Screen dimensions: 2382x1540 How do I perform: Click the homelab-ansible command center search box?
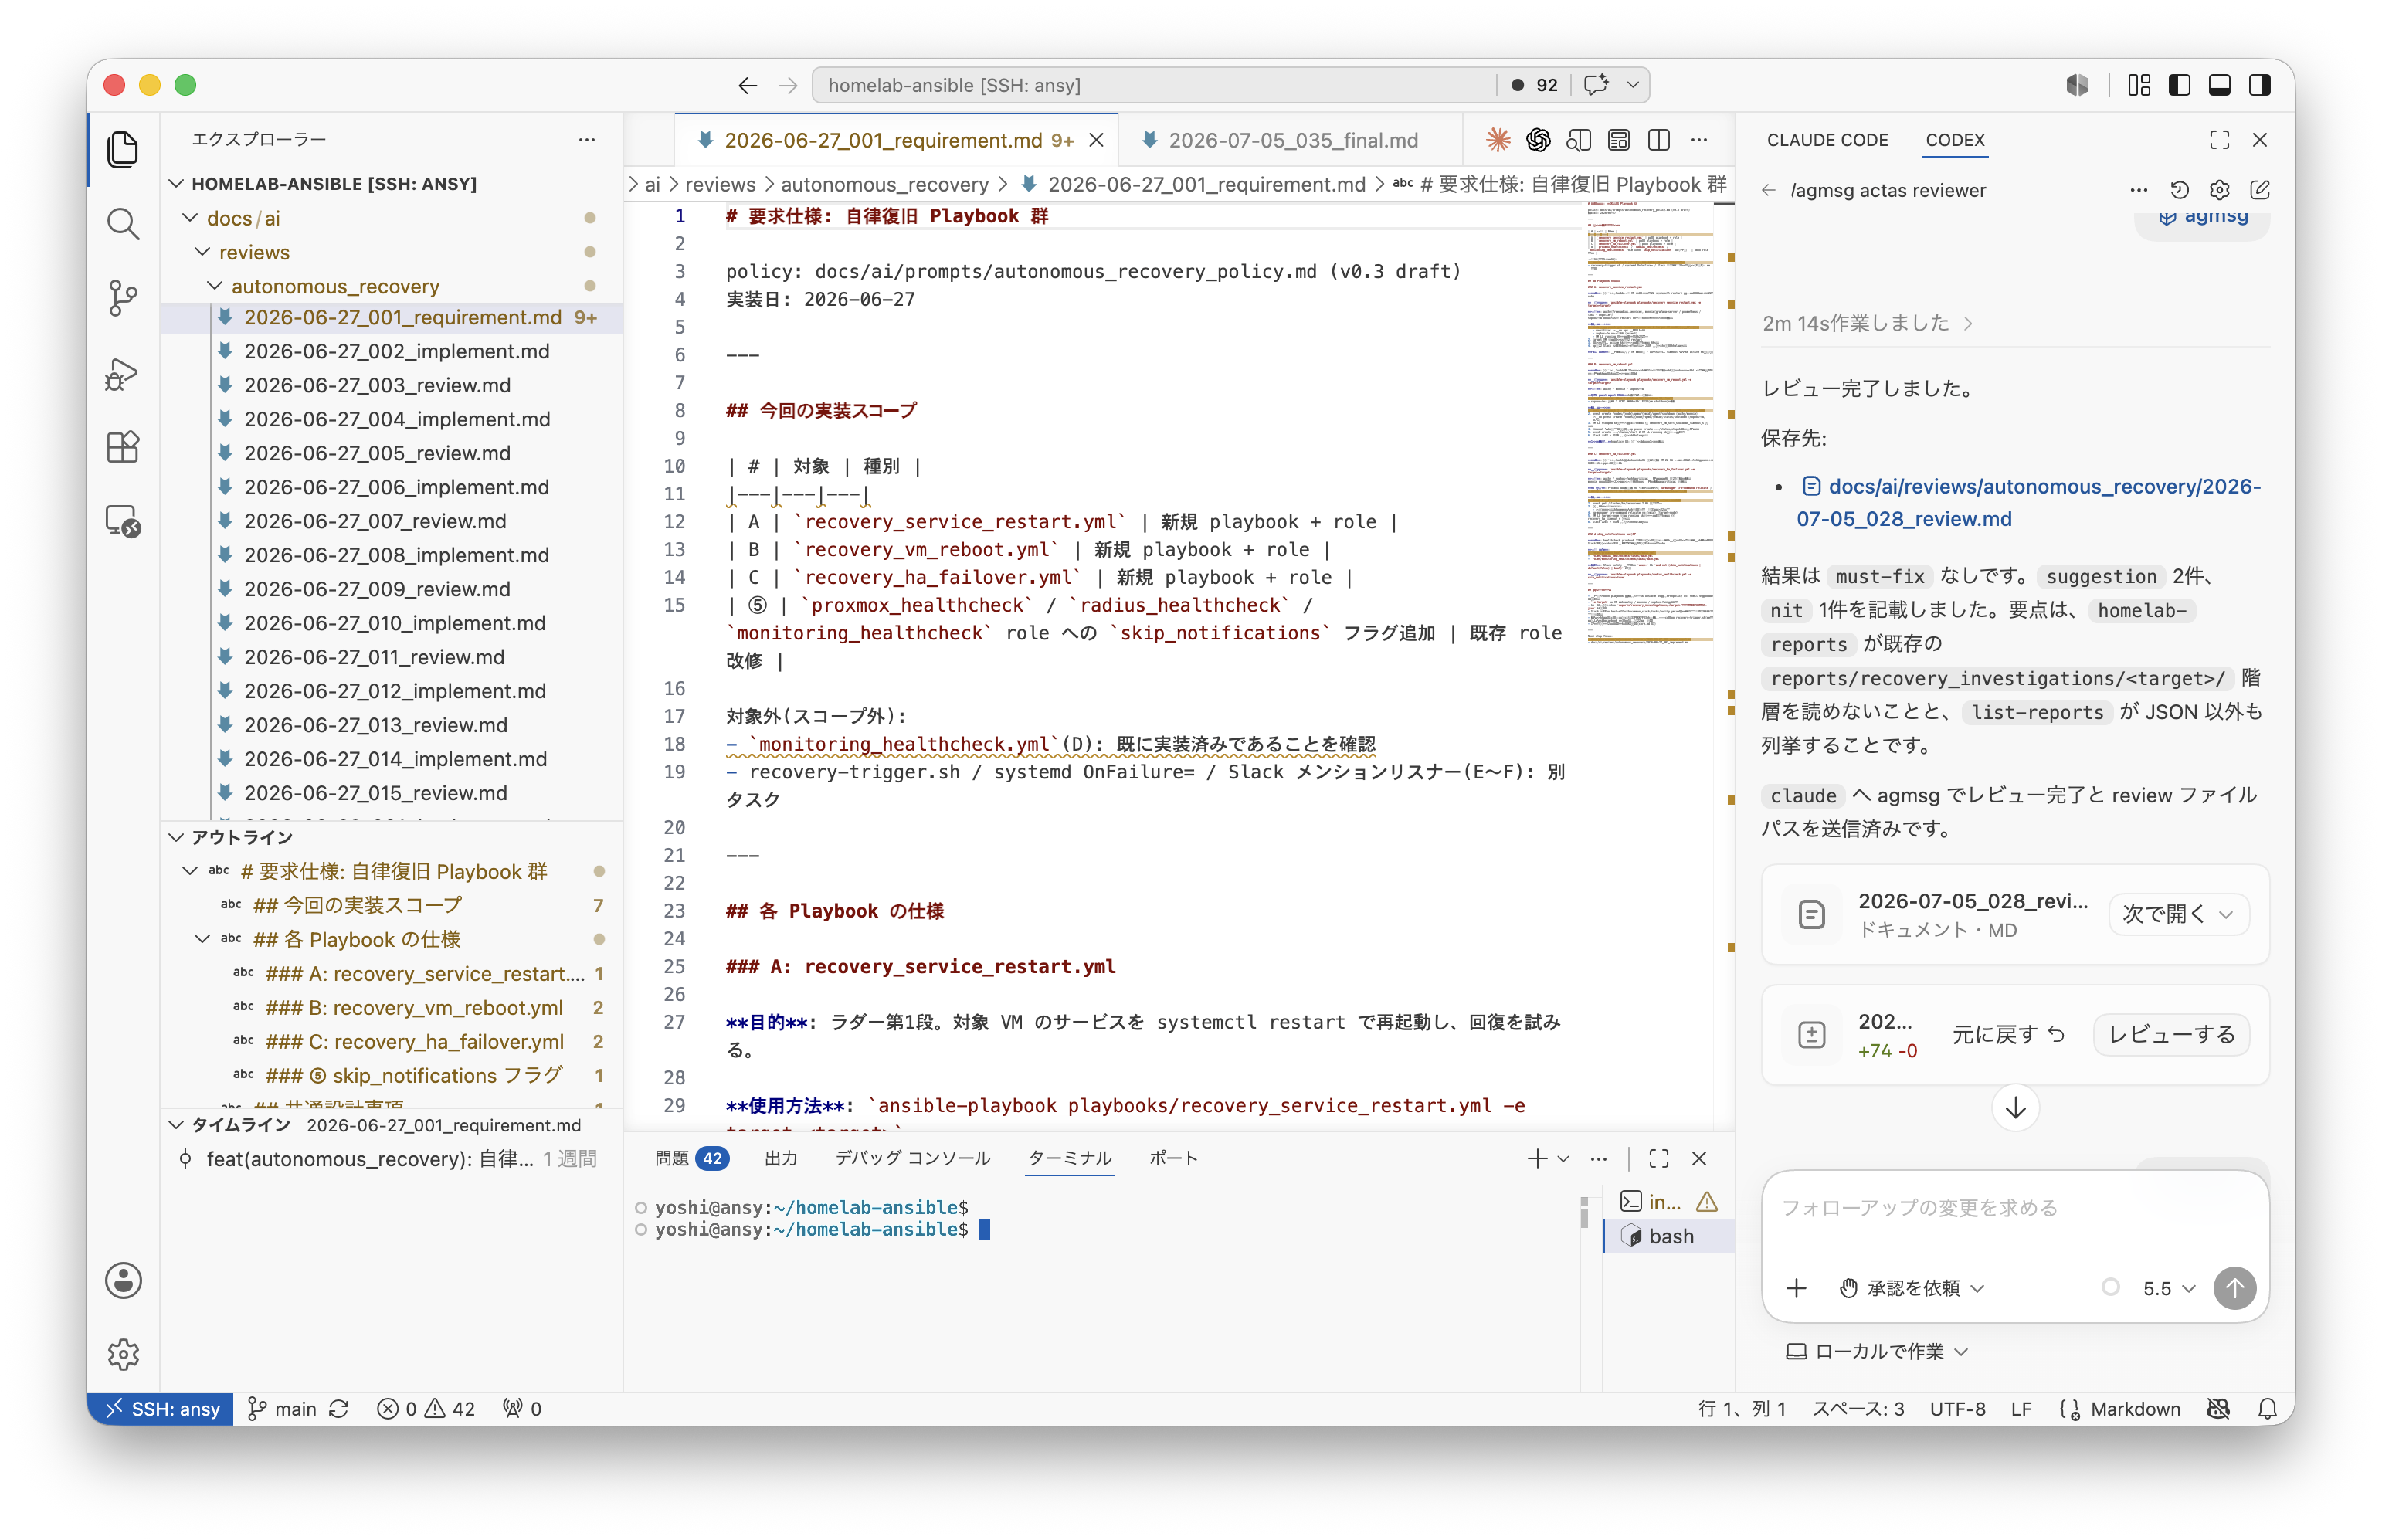(1153, 85)
